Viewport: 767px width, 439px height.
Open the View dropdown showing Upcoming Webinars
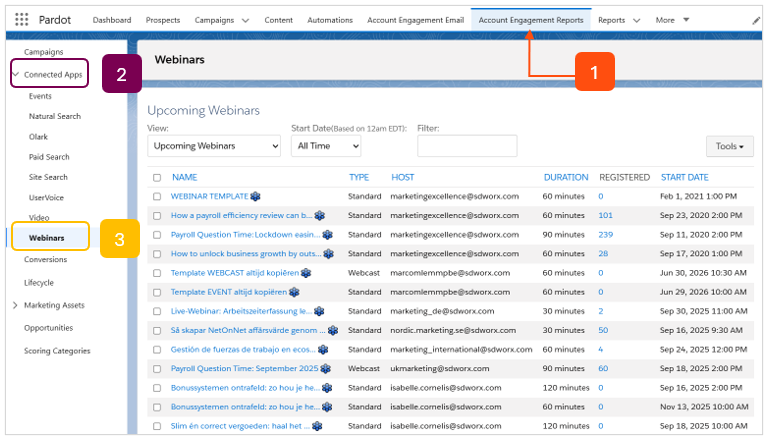[x=214, y=146]
